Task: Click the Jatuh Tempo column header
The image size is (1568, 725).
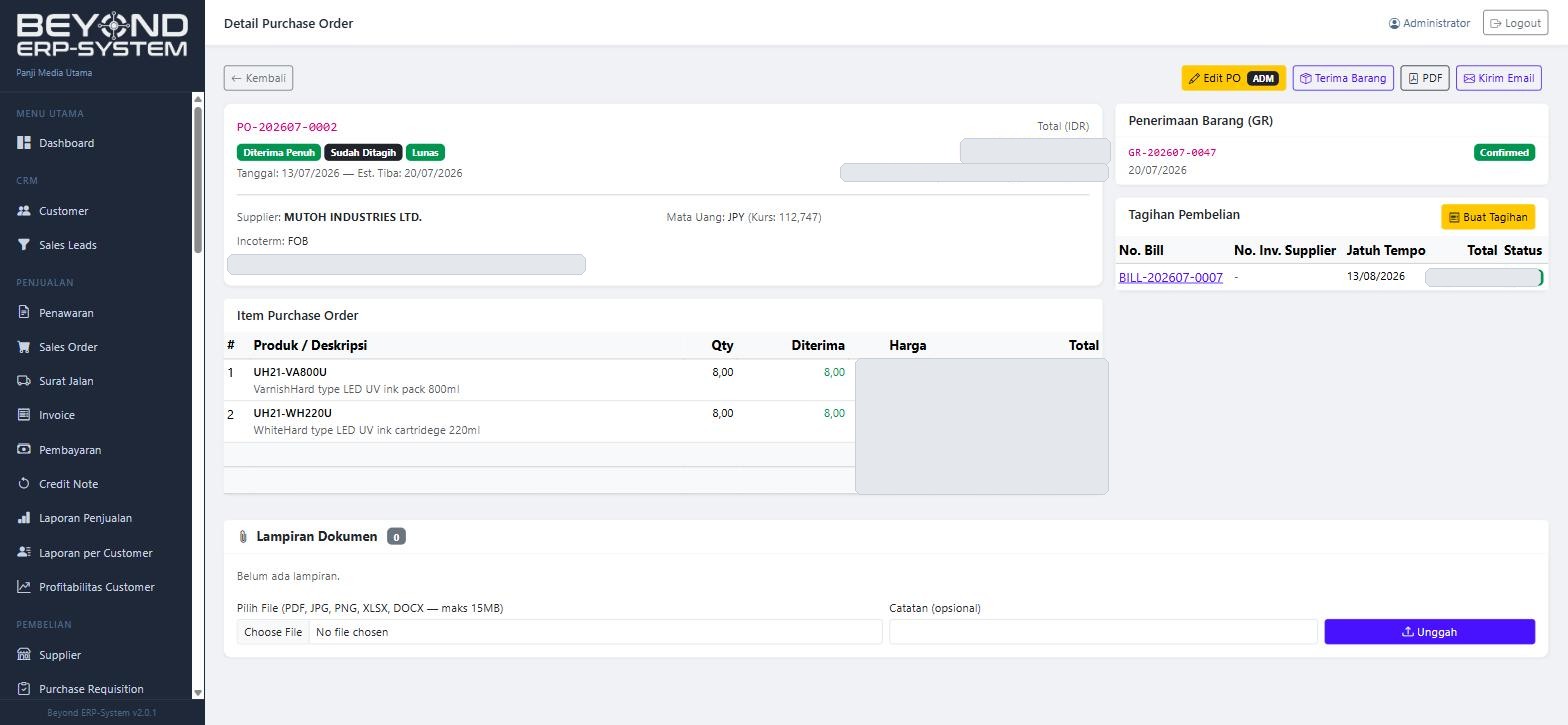Action: click(x=1386, y=250)
